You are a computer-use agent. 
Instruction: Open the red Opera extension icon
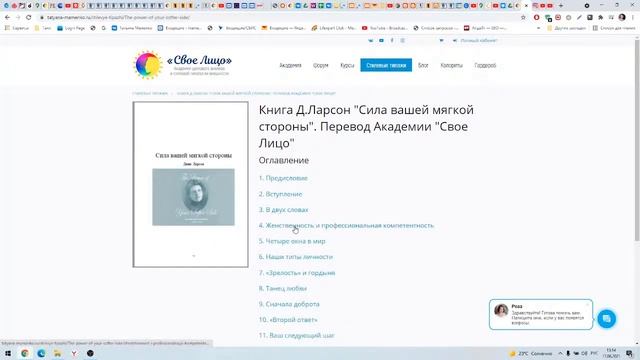(536, 18)
